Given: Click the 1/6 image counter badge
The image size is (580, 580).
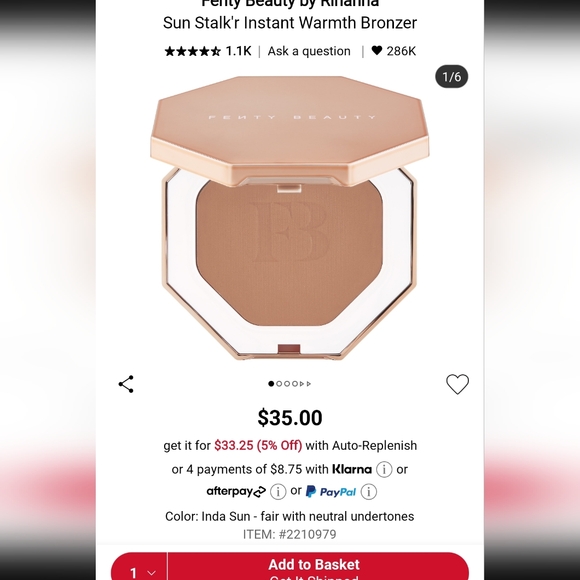Looking at the screenshot, I should click(452, 77).
